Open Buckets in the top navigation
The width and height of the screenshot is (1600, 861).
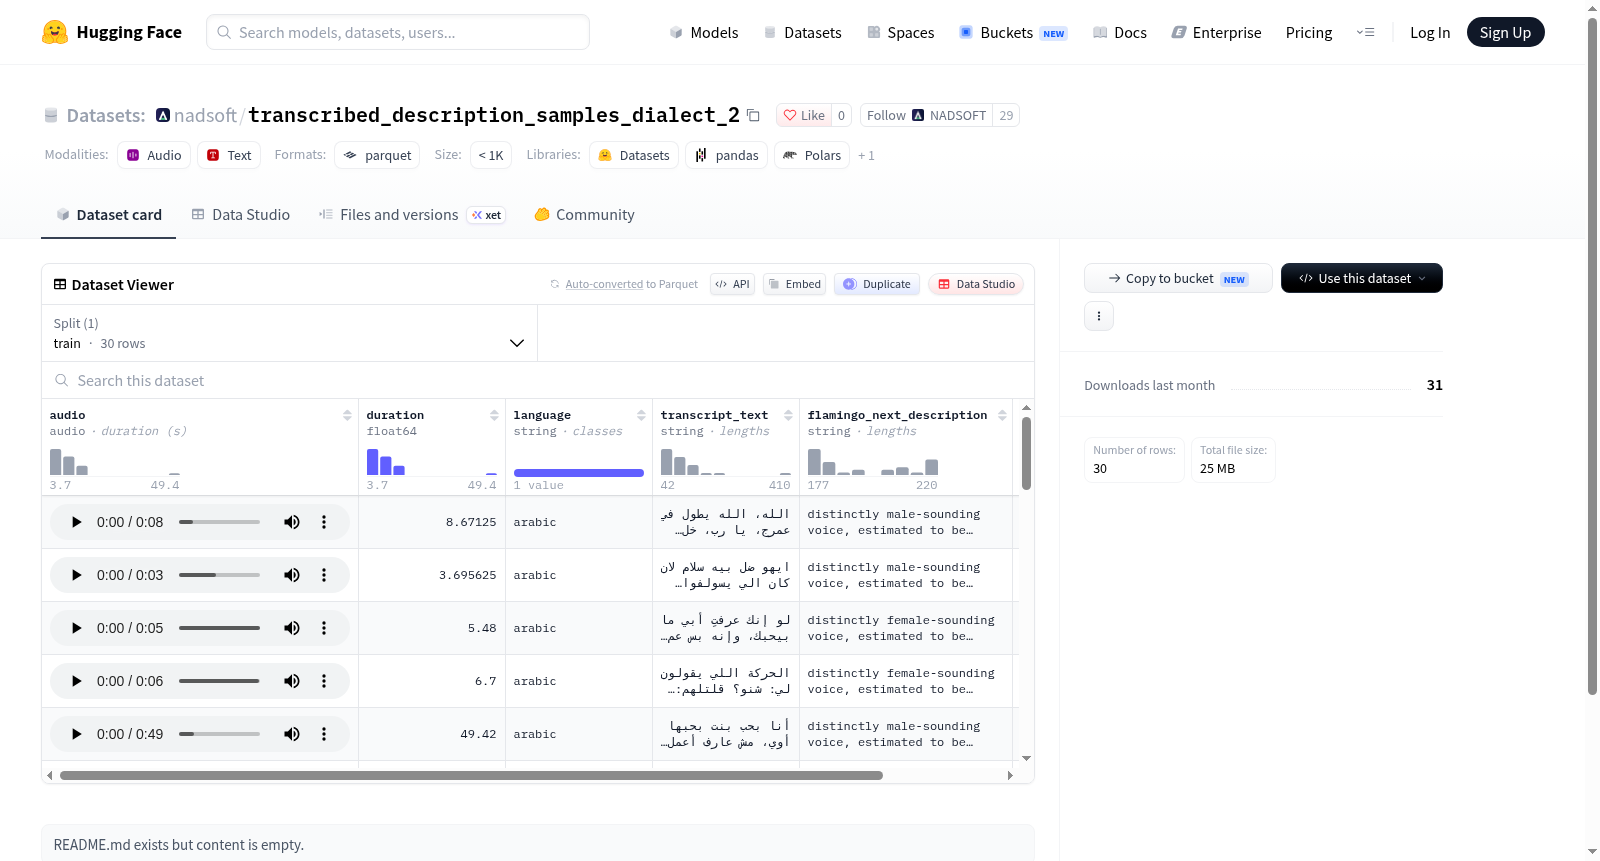[x=1013, y=32]
